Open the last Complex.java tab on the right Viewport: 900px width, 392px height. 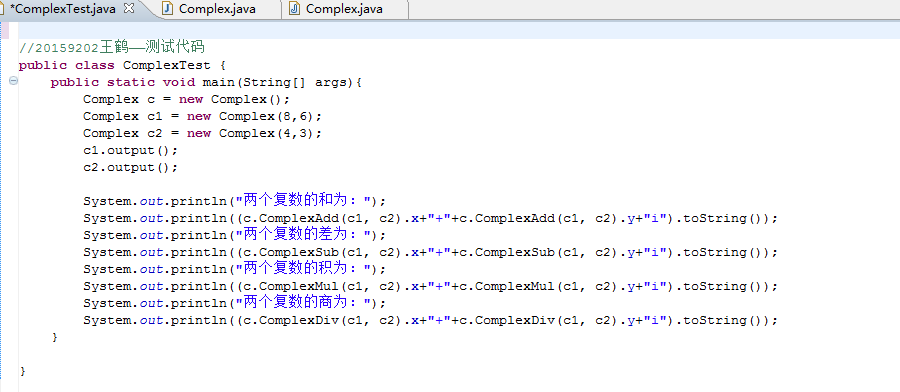coord(344,9)
